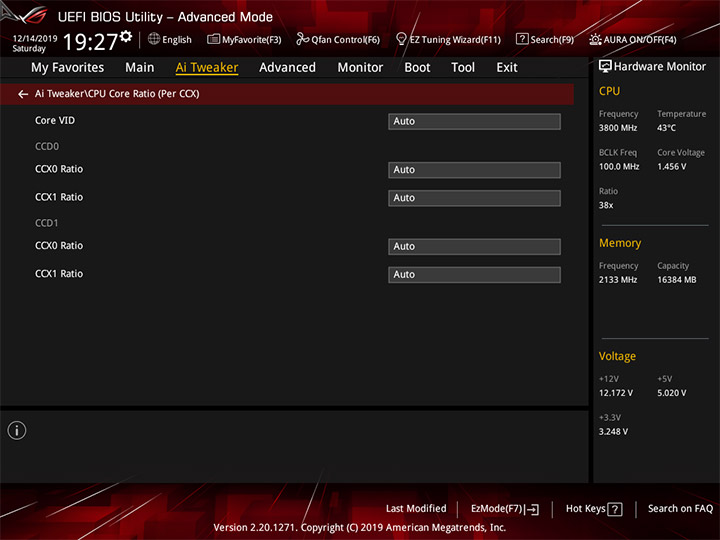The width and height of the screenshot is (720, 540).
Task: Click the settings gear next to the clock
Action: [x=126, y=36]
